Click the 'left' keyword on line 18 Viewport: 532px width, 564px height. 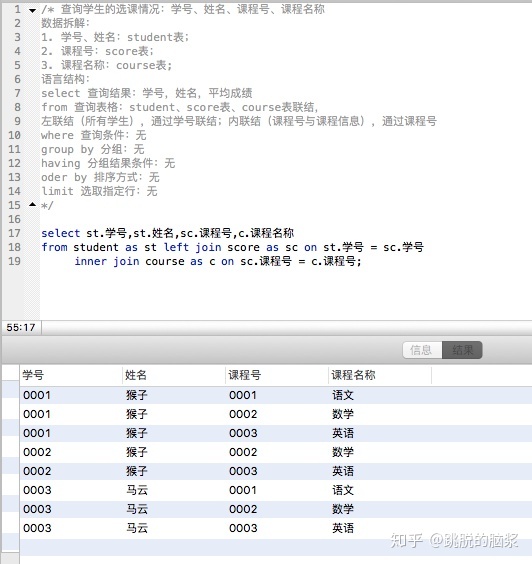176,247
